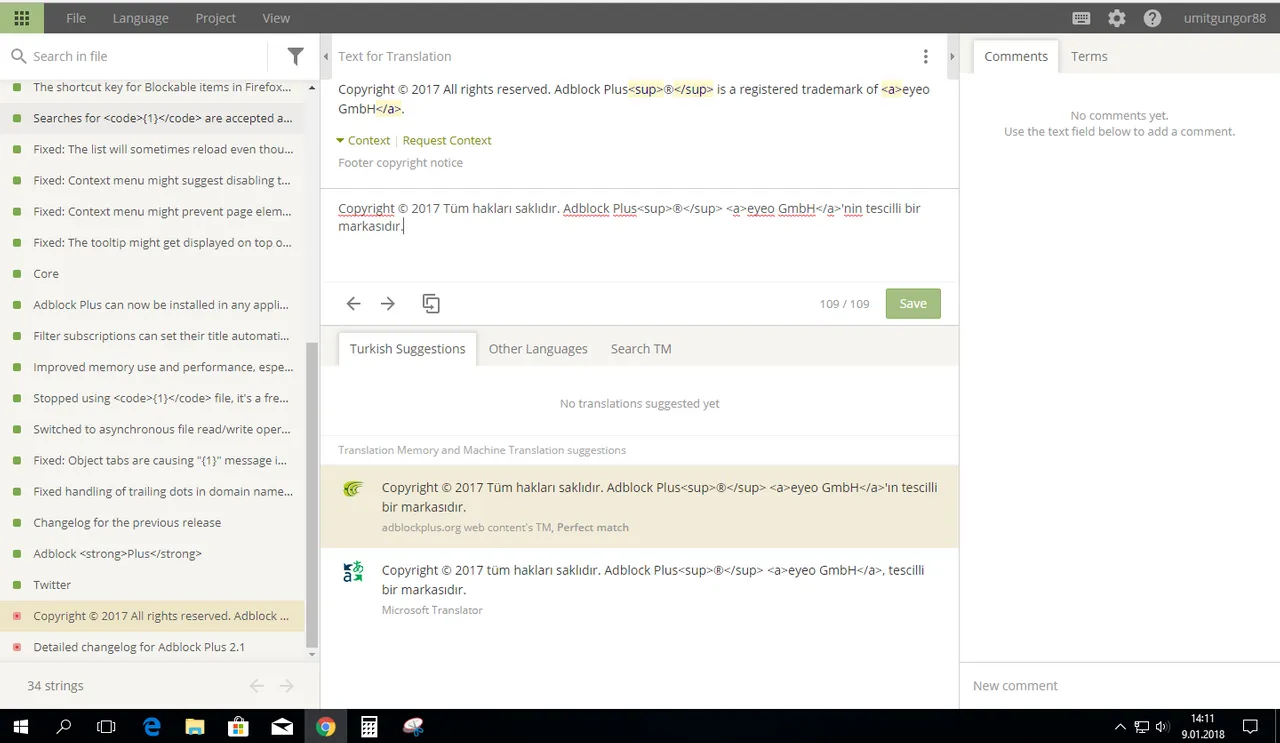The width and height of the screenshot is (1280, 743).
Task: Switch to the Comments tab
Action: tap(1016, 56)
